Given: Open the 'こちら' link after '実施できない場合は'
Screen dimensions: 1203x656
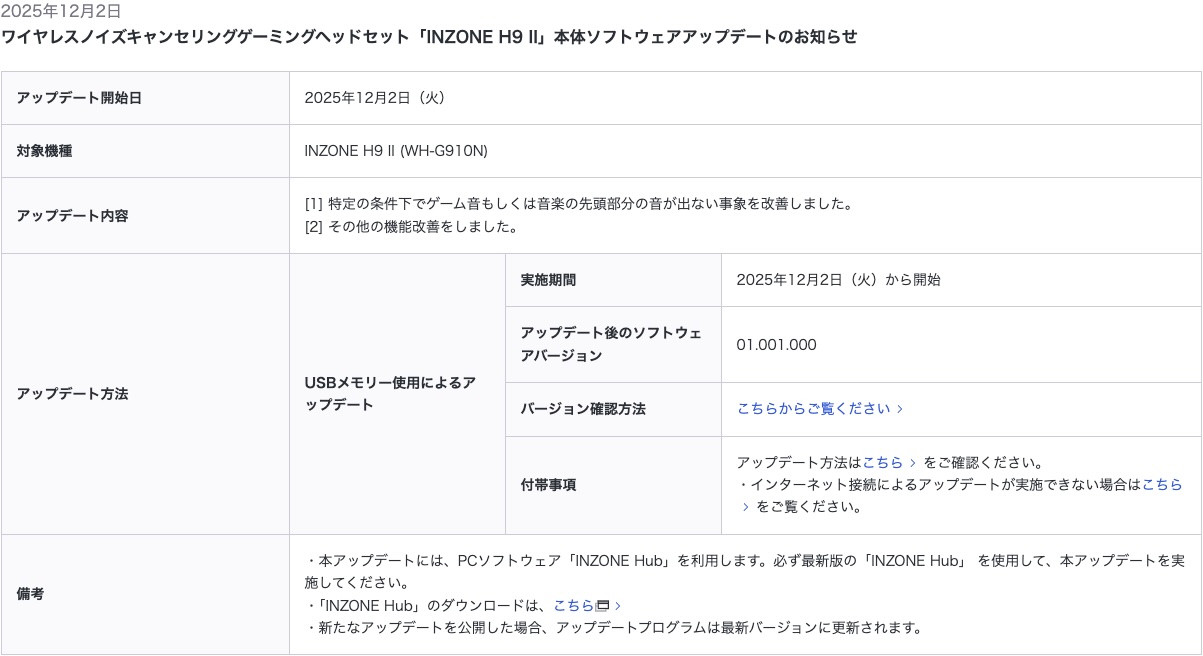Looking at the screenshot, I should tap(1162, 484).
